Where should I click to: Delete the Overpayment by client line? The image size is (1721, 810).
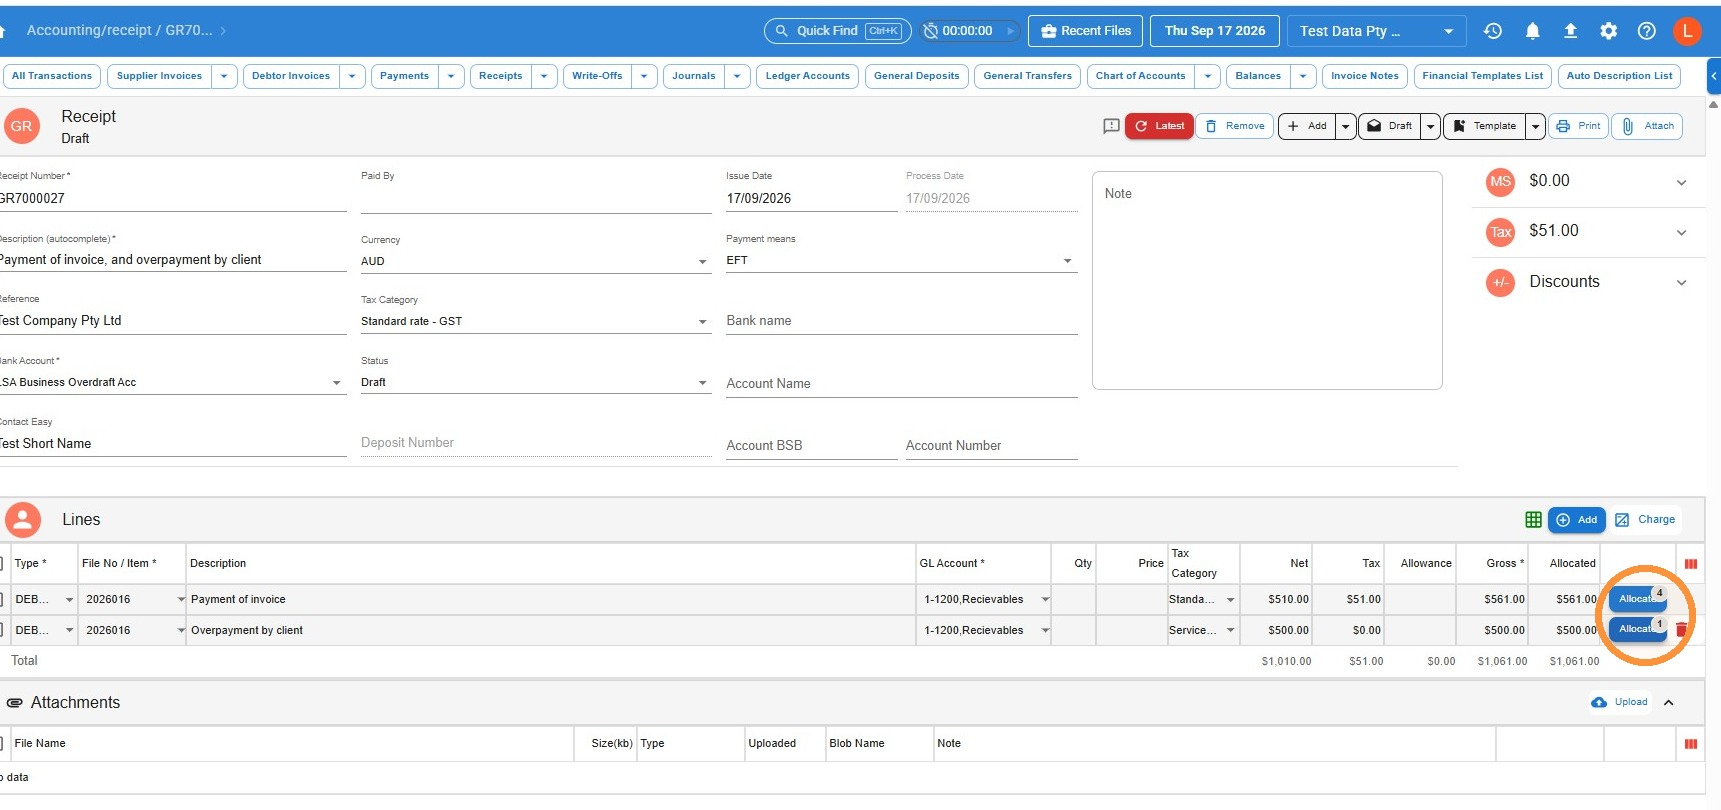[1682, 630]
